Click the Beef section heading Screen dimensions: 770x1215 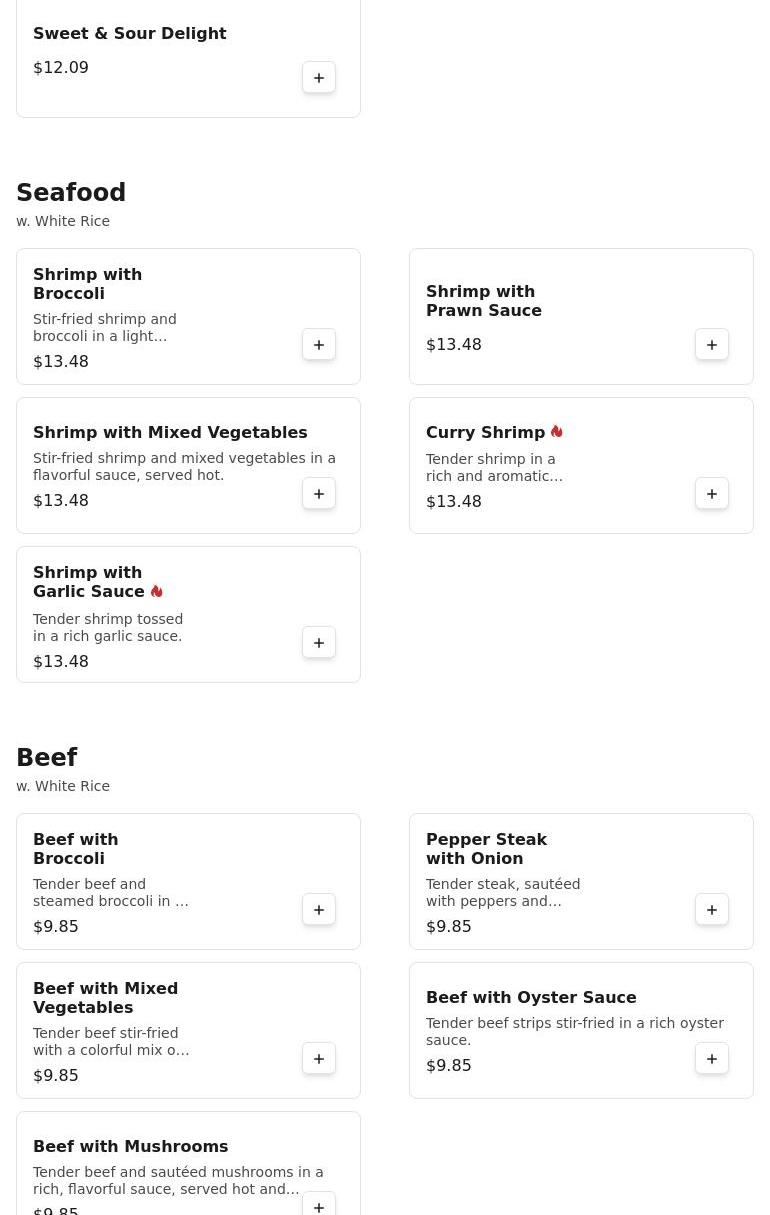click(47, 758)
